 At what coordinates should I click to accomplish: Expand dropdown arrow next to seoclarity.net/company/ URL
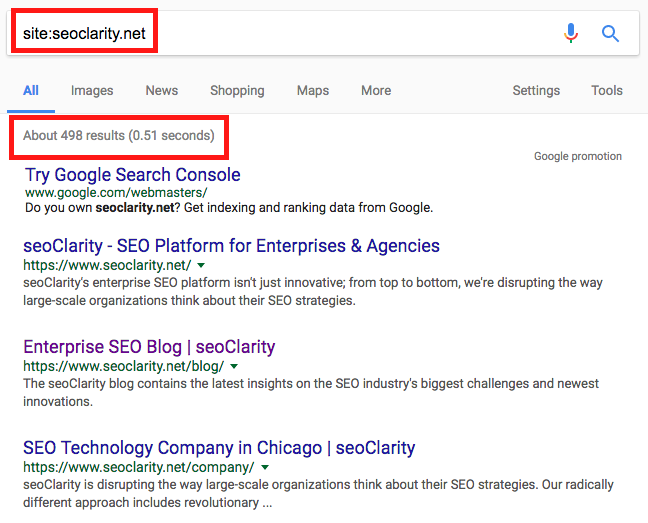click(x=264, y=467)
